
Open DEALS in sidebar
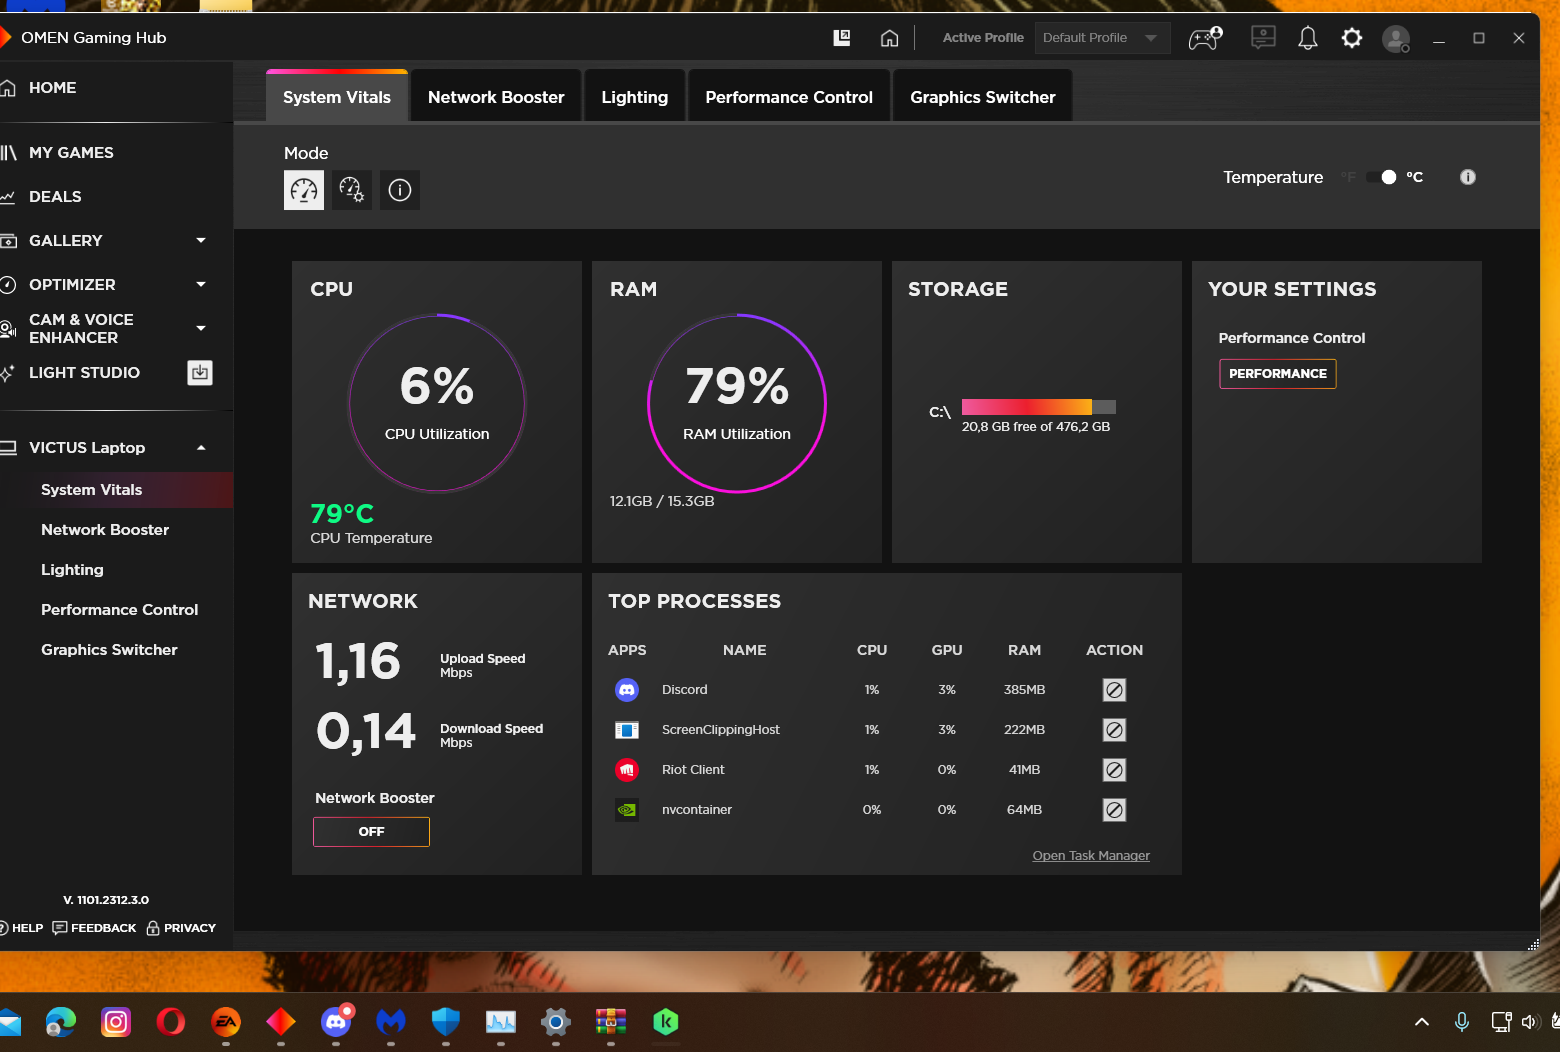pyautogui.click(x=55, y=197)
